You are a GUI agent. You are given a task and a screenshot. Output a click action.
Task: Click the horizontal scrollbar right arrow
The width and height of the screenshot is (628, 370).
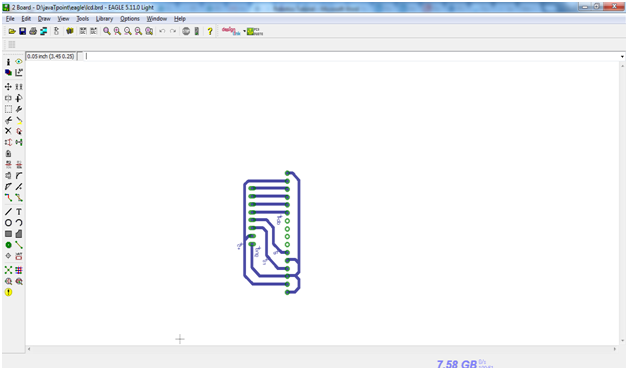click(x=615, y=349)
